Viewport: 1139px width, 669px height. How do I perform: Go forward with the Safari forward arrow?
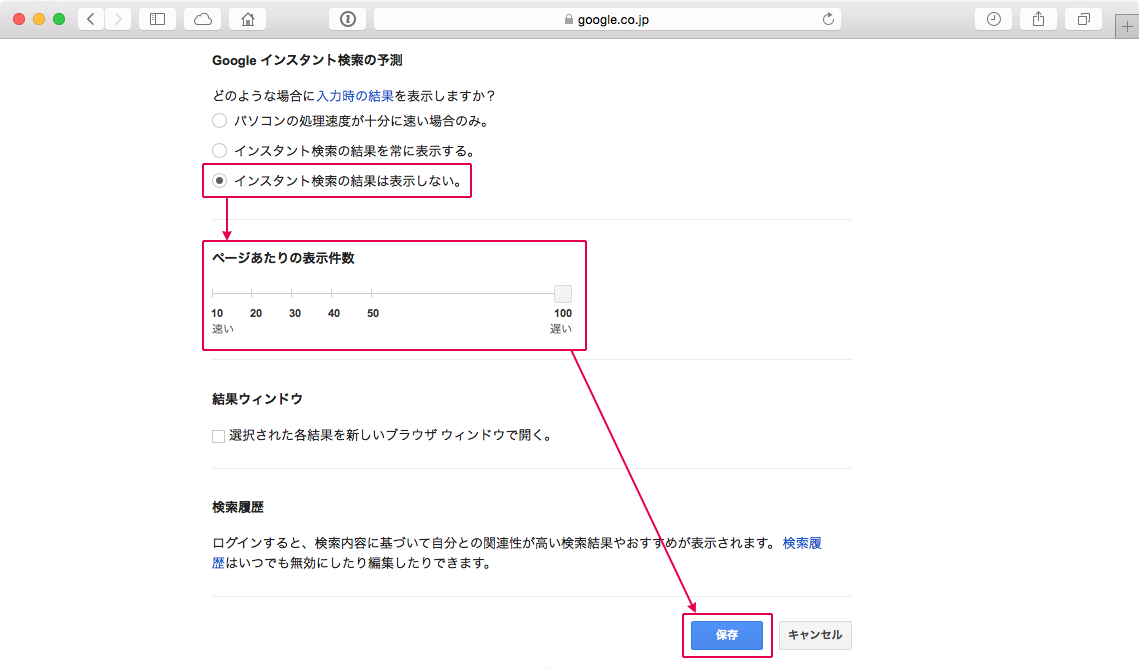click(118, 20)
